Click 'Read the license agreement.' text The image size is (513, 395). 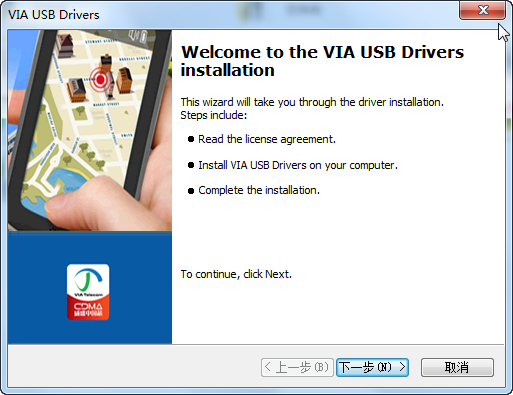point(267,139)
